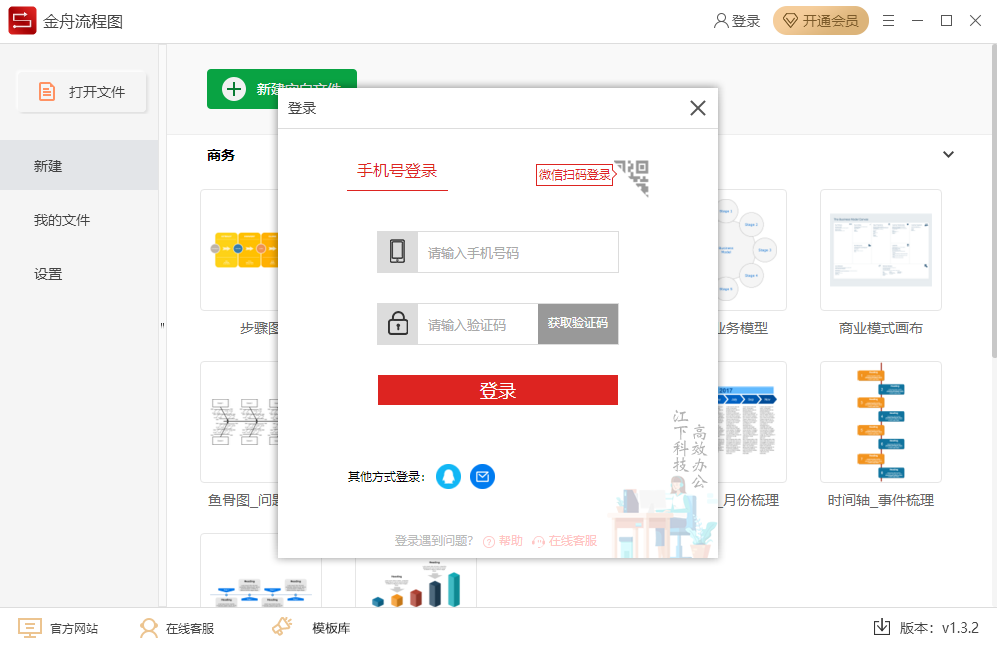Go to 设置 in the sidebar
Viewport: 997px width, 648px height.
click(x=48, y=274)
